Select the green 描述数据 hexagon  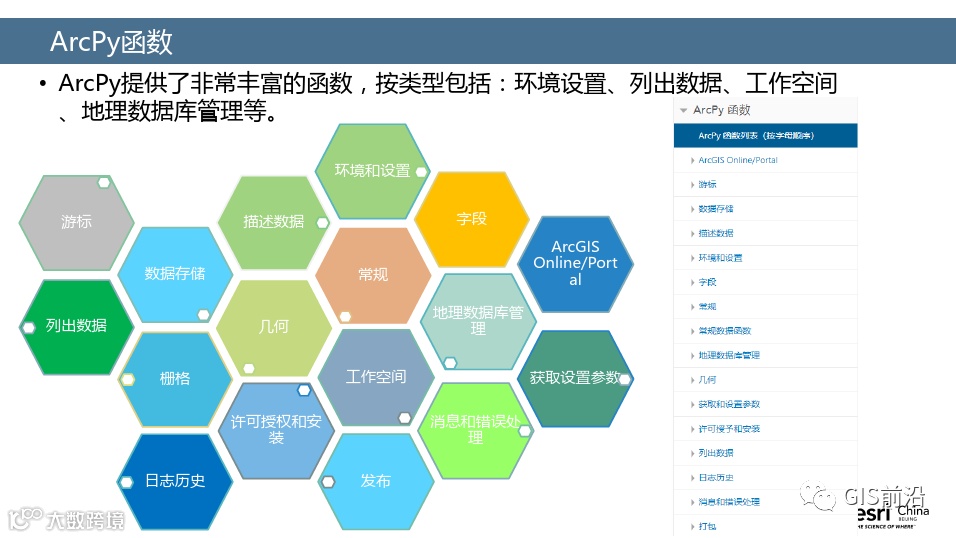(274, 222)
